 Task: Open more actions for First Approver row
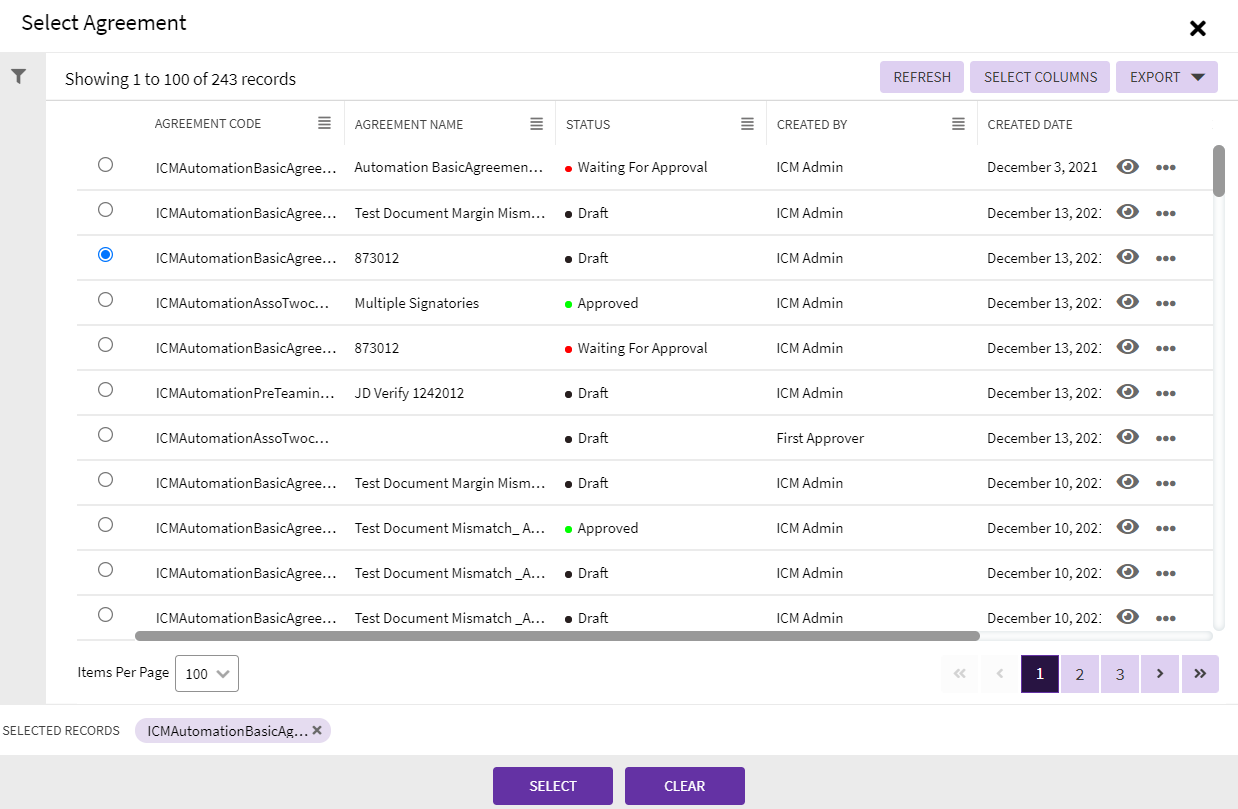(1165, 438)
